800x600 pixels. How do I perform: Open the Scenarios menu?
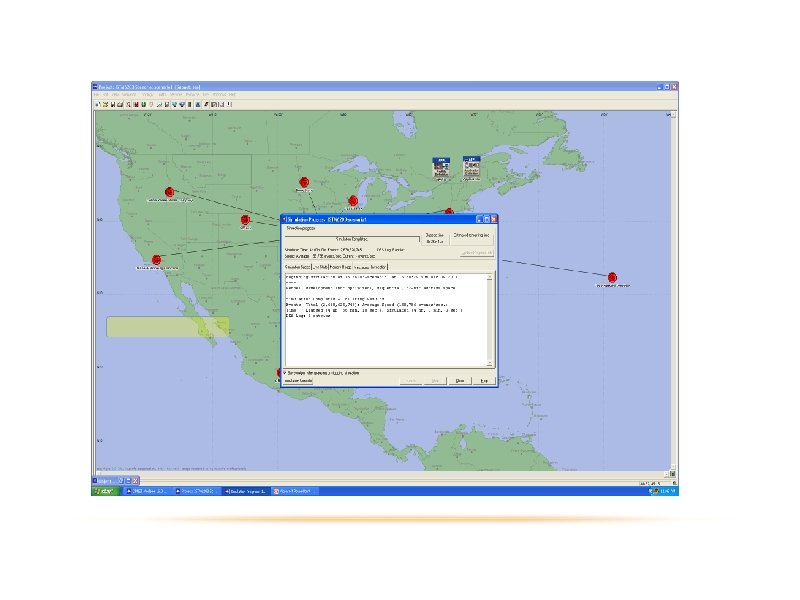click(129, 95)
